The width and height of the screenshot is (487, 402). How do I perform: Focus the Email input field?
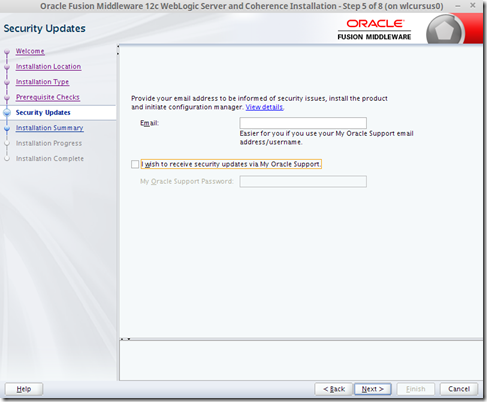coord(303,123)
